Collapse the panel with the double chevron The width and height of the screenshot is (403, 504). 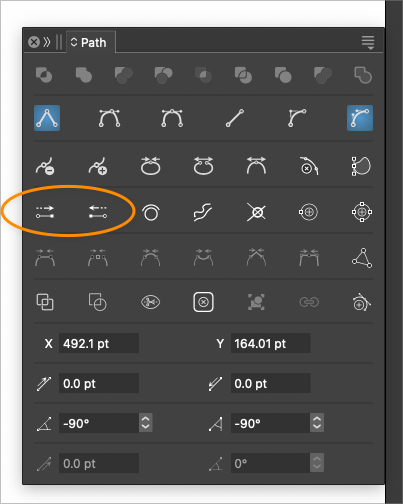(47, 42)
